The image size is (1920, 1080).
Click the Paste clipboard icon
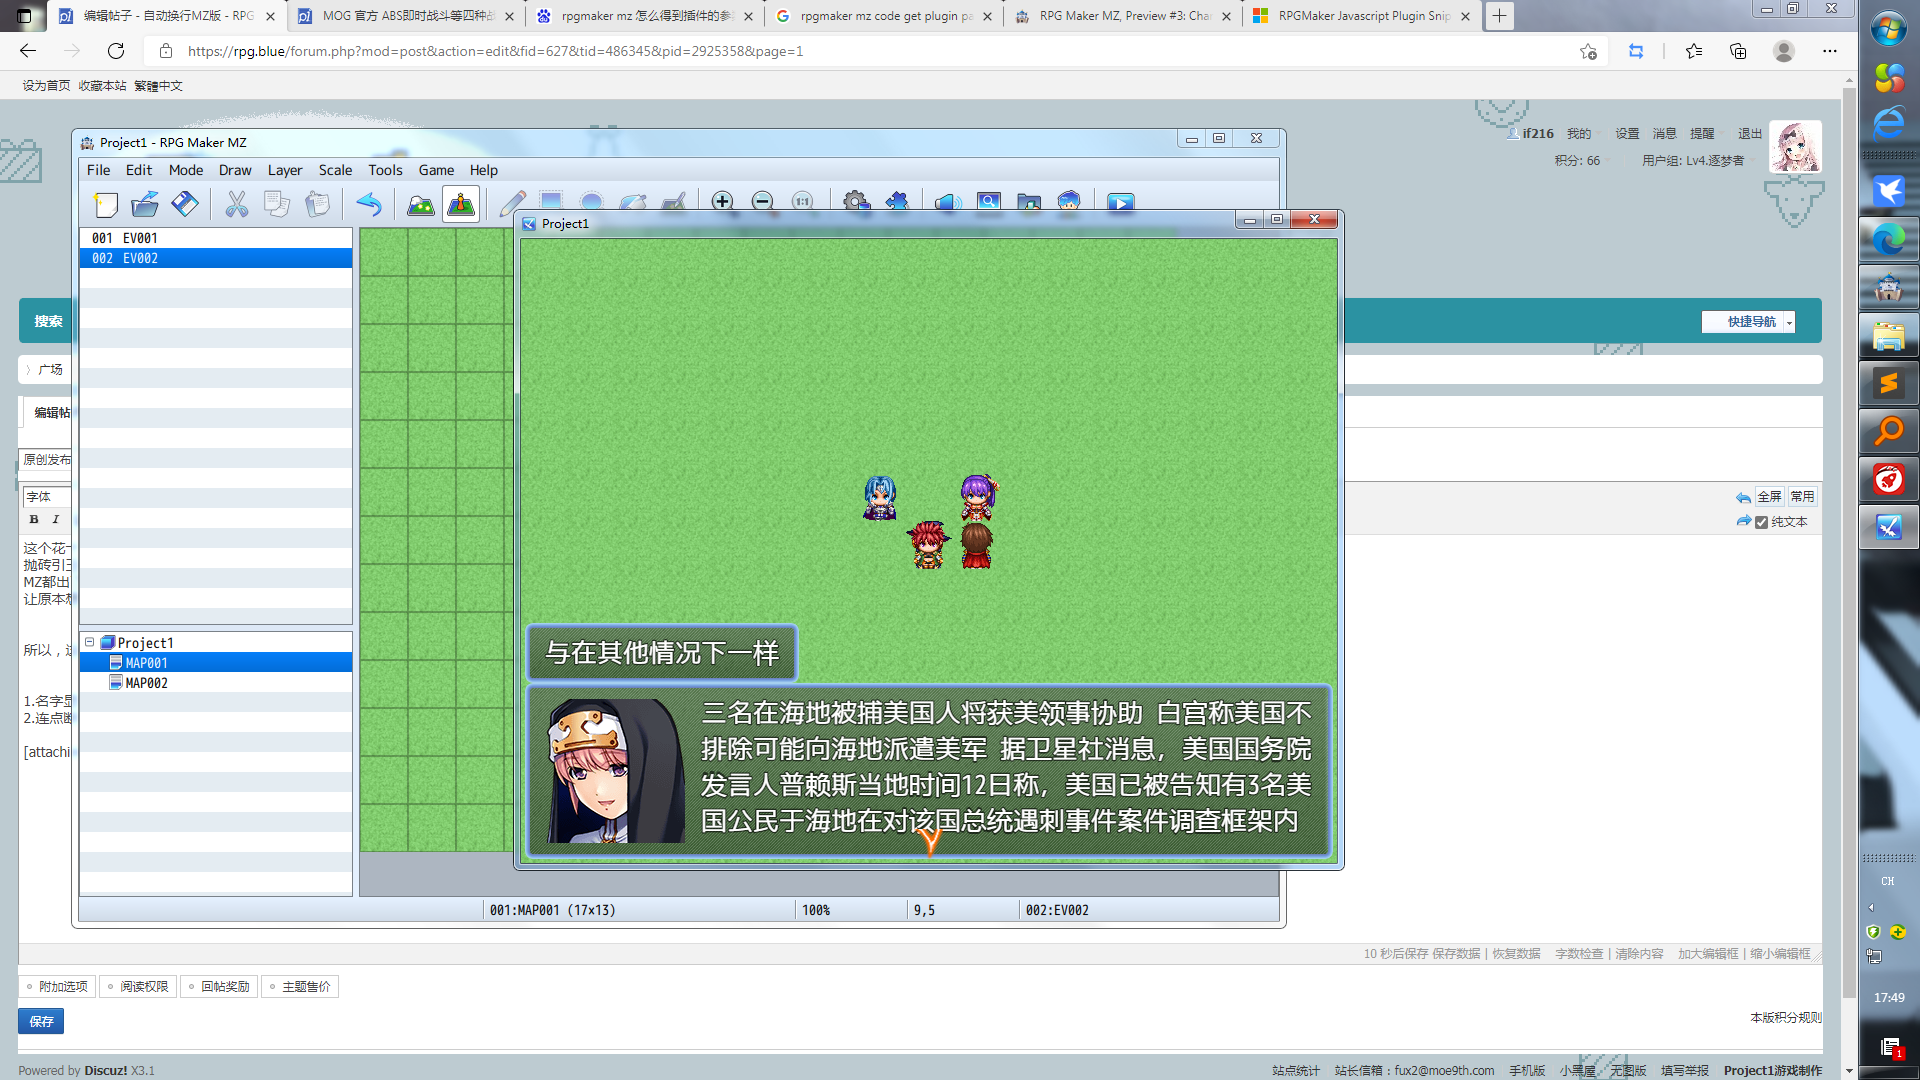point(317,204)
